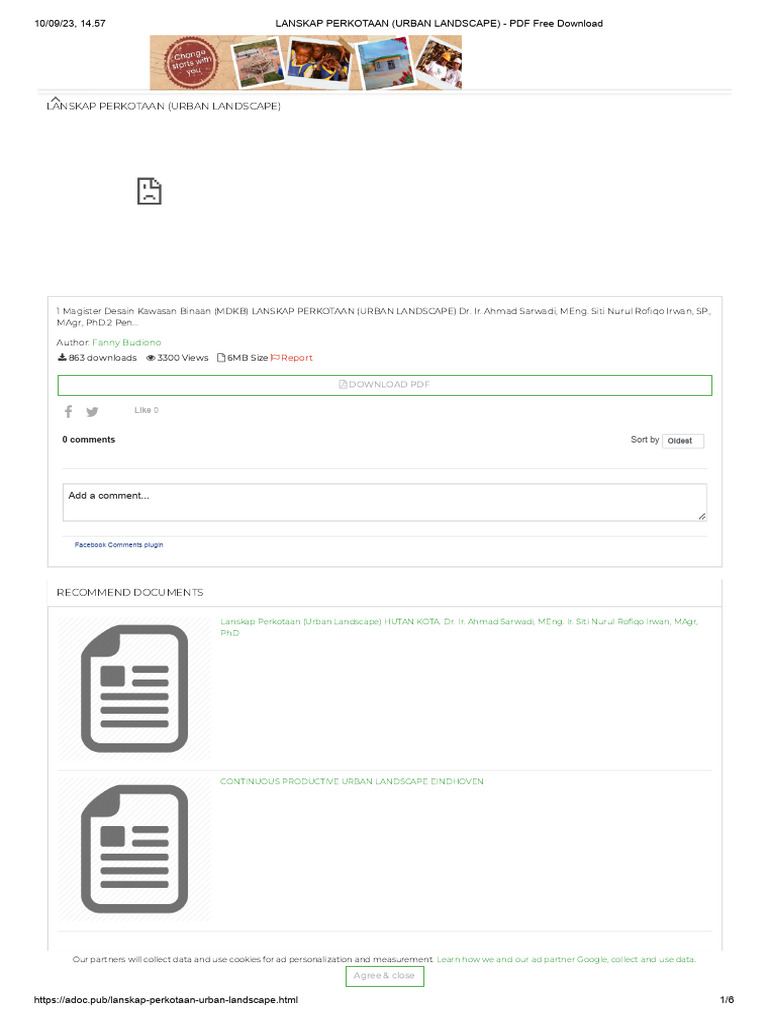Click the Twitter share icon

pos(92,411)
